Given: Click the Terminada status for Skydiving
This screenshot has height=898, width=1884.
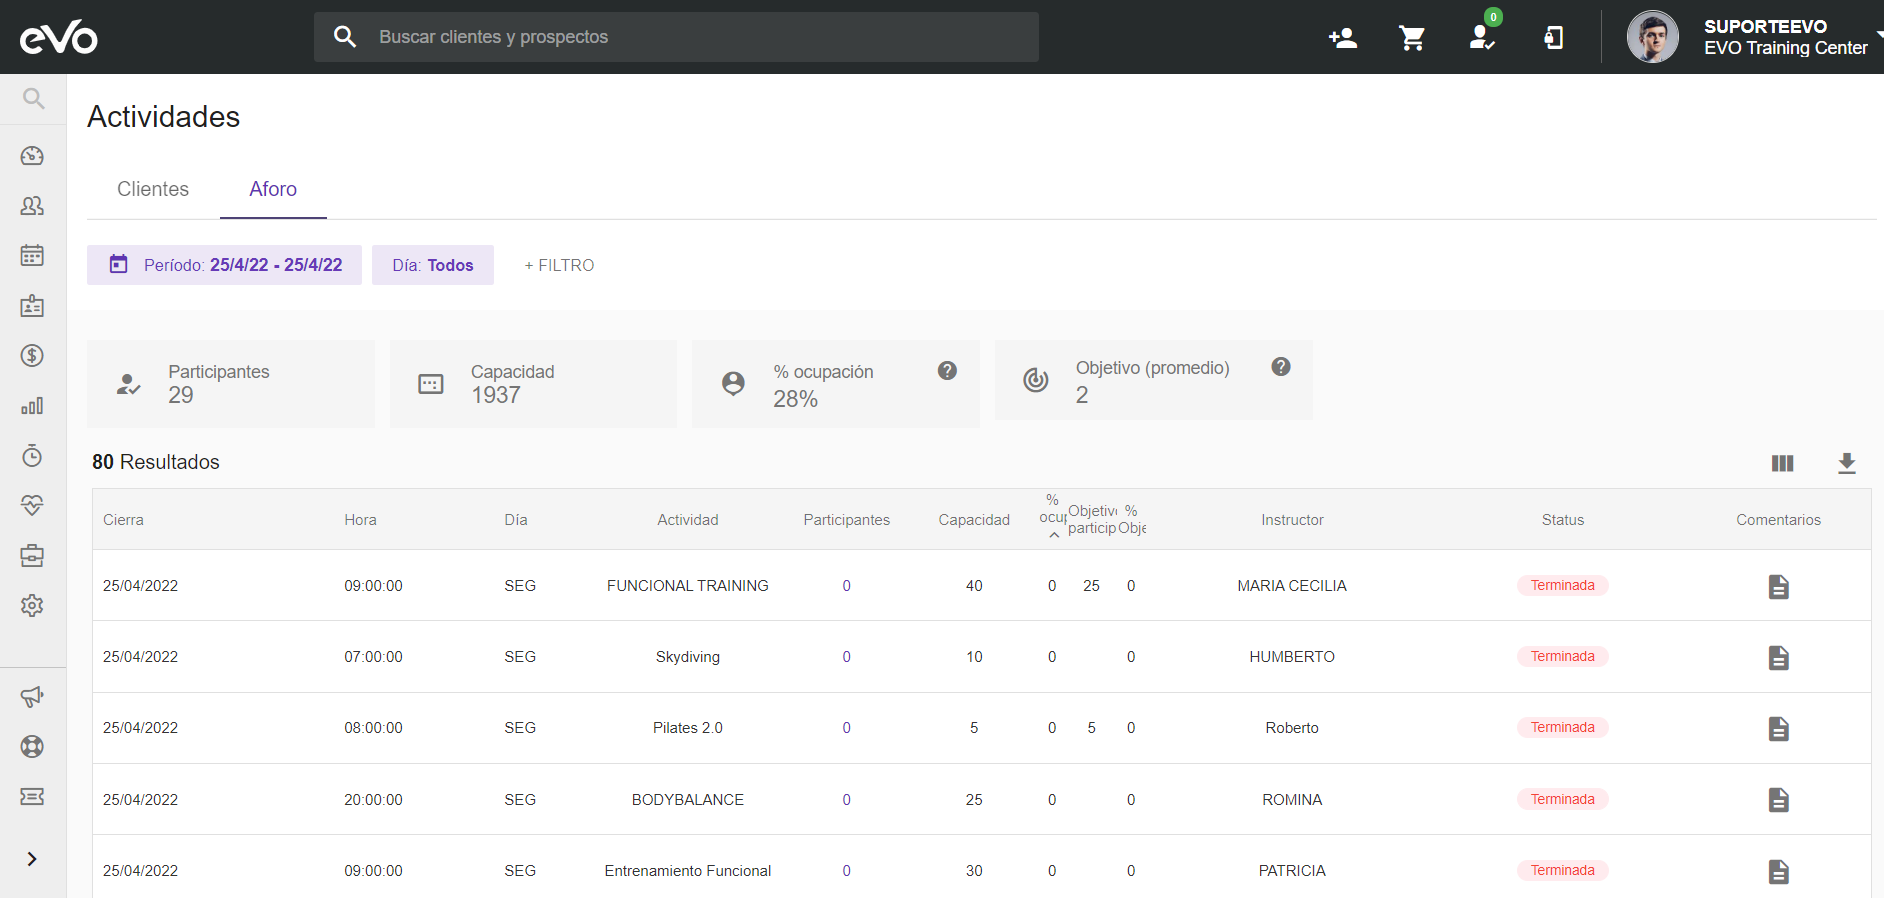Looking at the screenshot, I should coord(1562,657).
